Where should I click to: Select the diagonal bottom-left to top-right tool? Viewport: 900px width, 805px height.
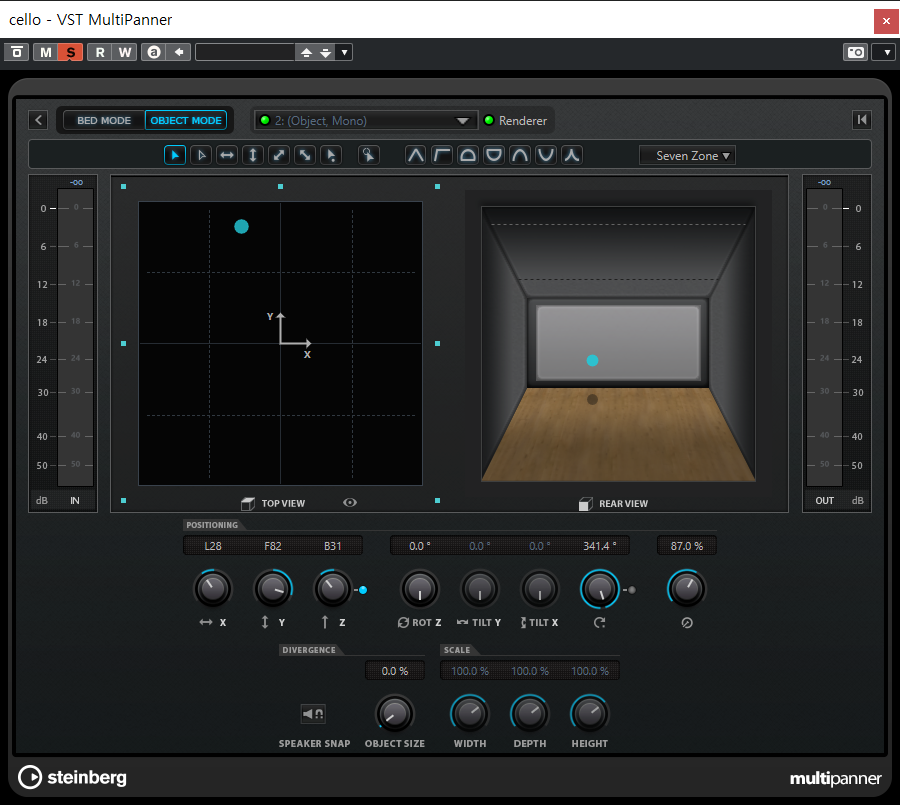point(279,155)
